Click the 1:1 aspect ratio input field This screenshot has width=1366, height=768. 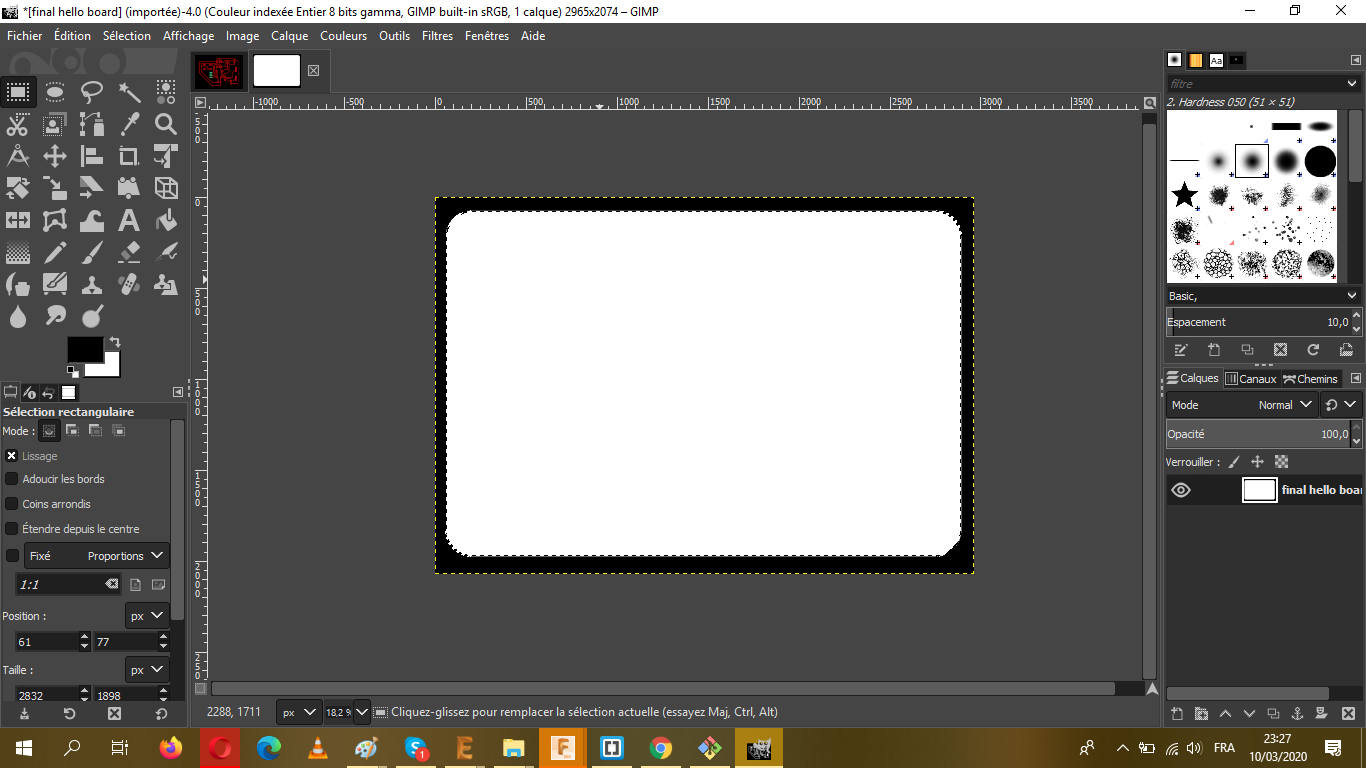pos(69,584)
